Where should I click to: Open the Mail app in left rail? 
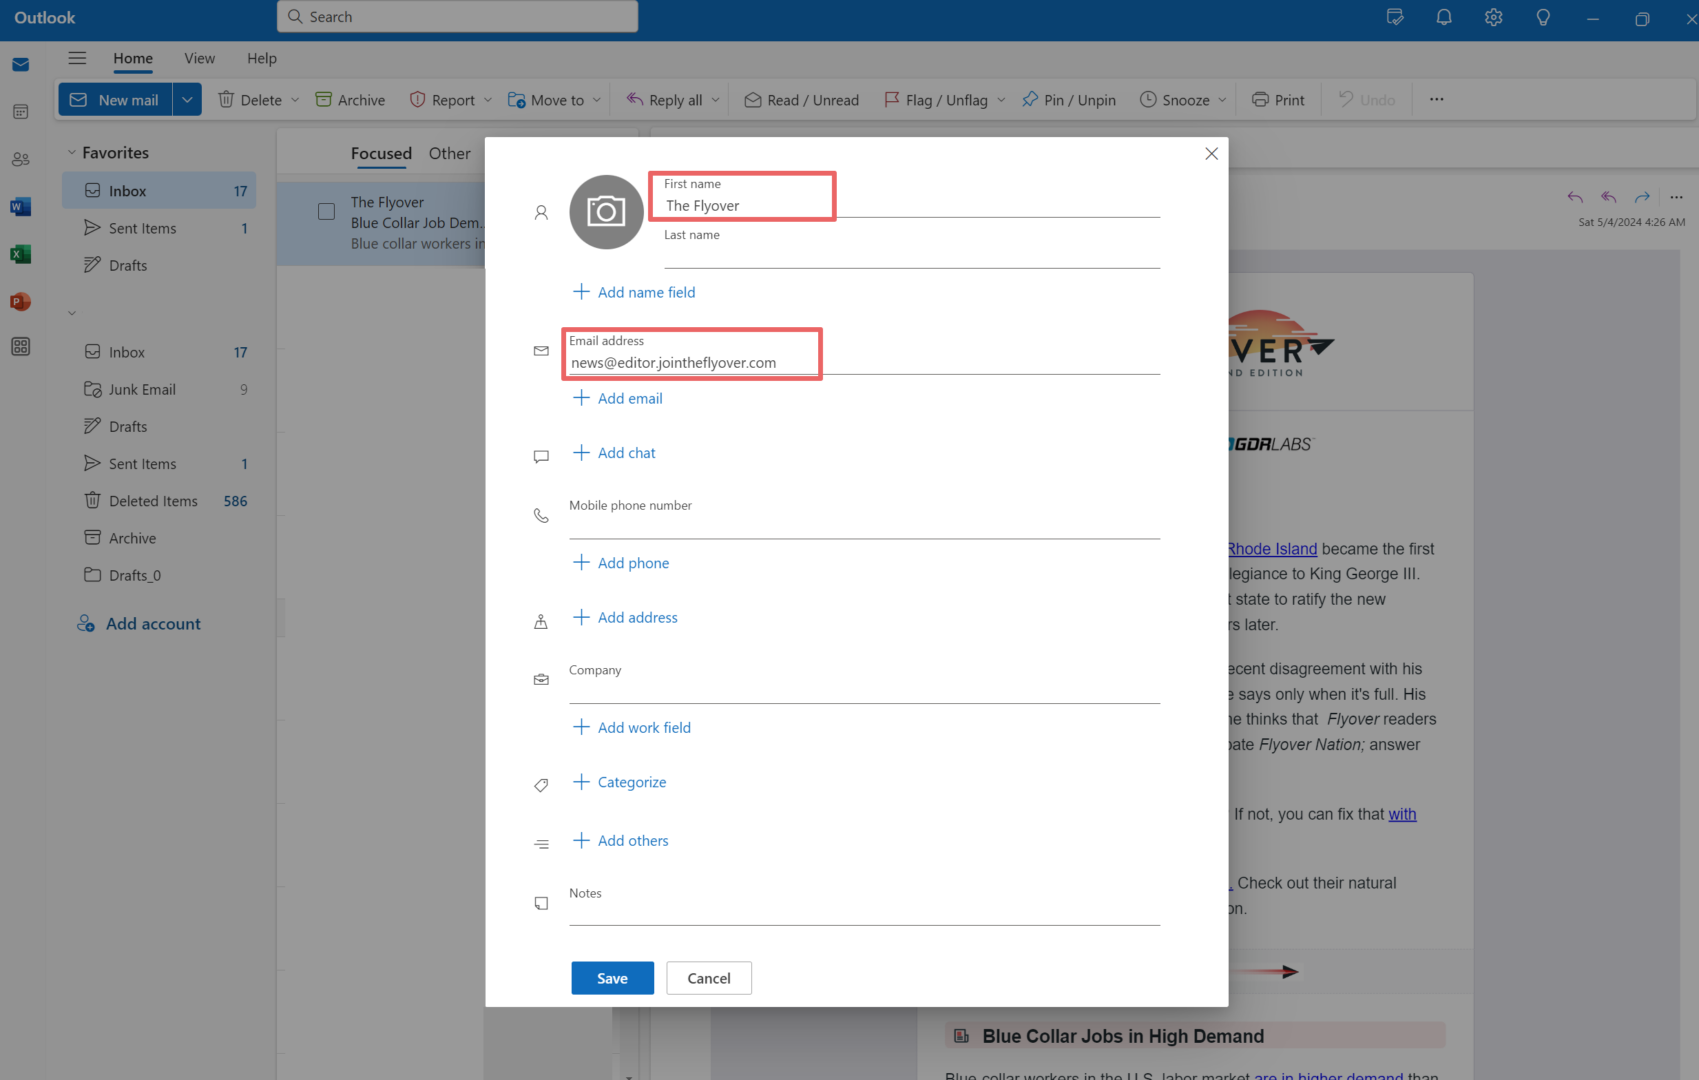coord(20,65)
